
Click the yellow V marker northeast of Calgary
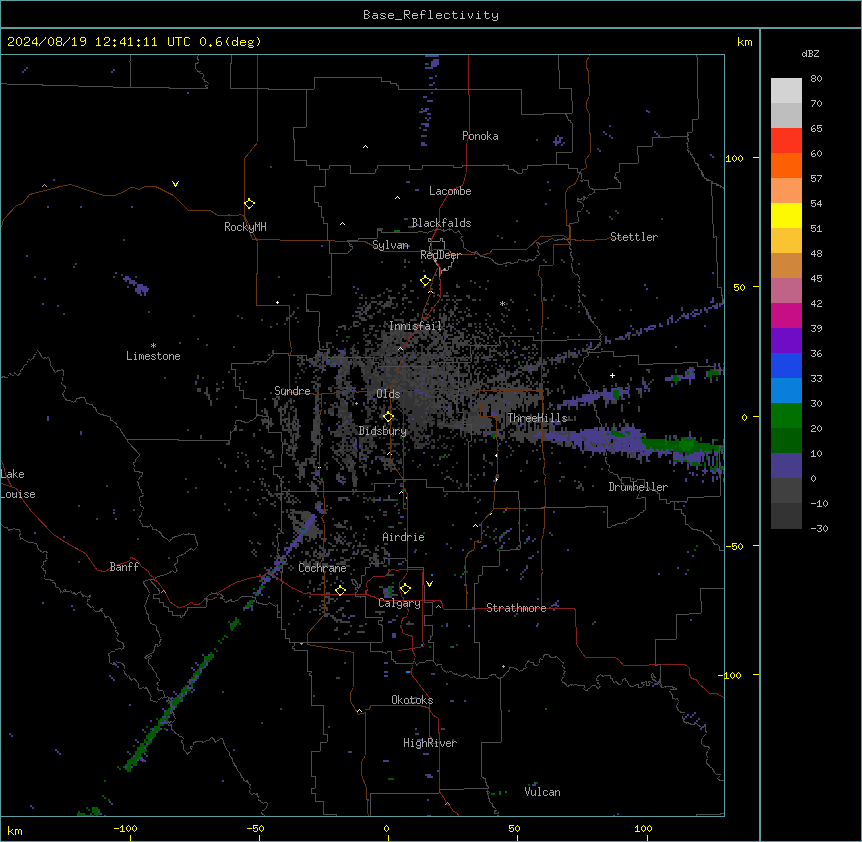click(429, 584)
